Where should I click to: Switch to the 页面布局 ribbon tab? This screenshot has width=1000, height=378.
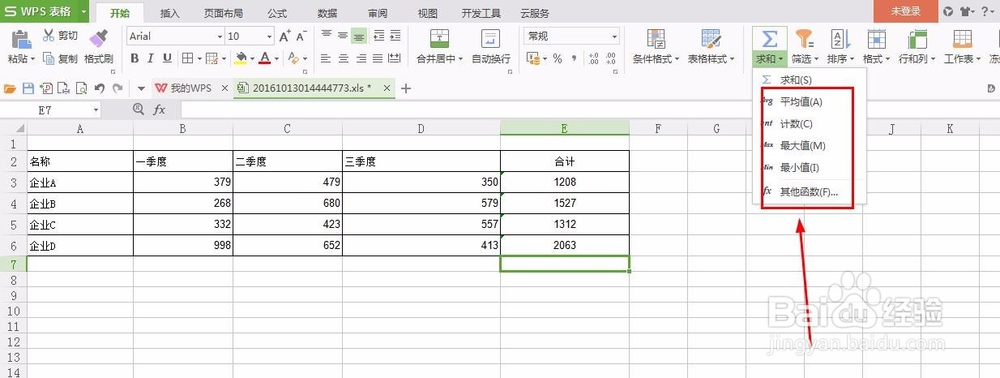pos(223,13)
